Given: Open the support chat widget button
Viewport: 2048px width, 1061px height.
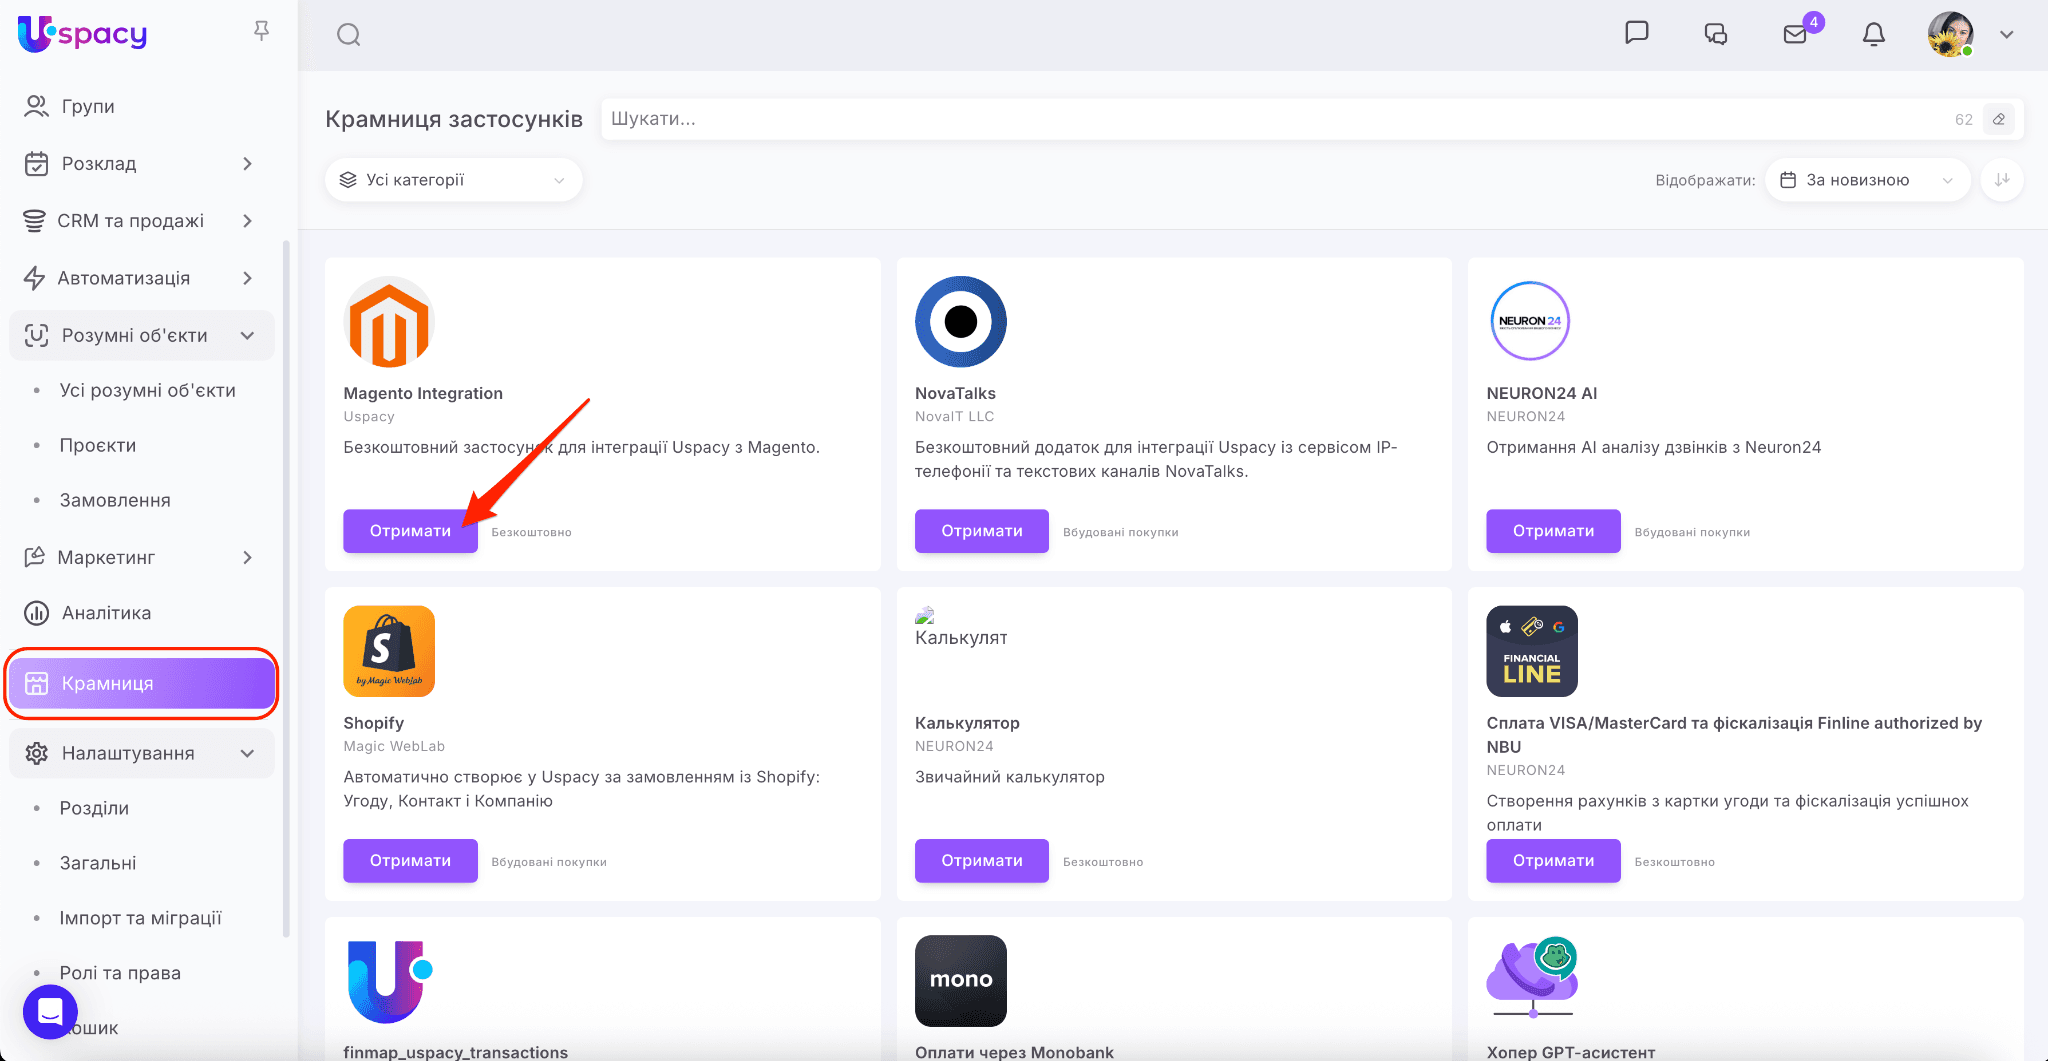Looking at the screenshot, I should [x=50, y=1012].
